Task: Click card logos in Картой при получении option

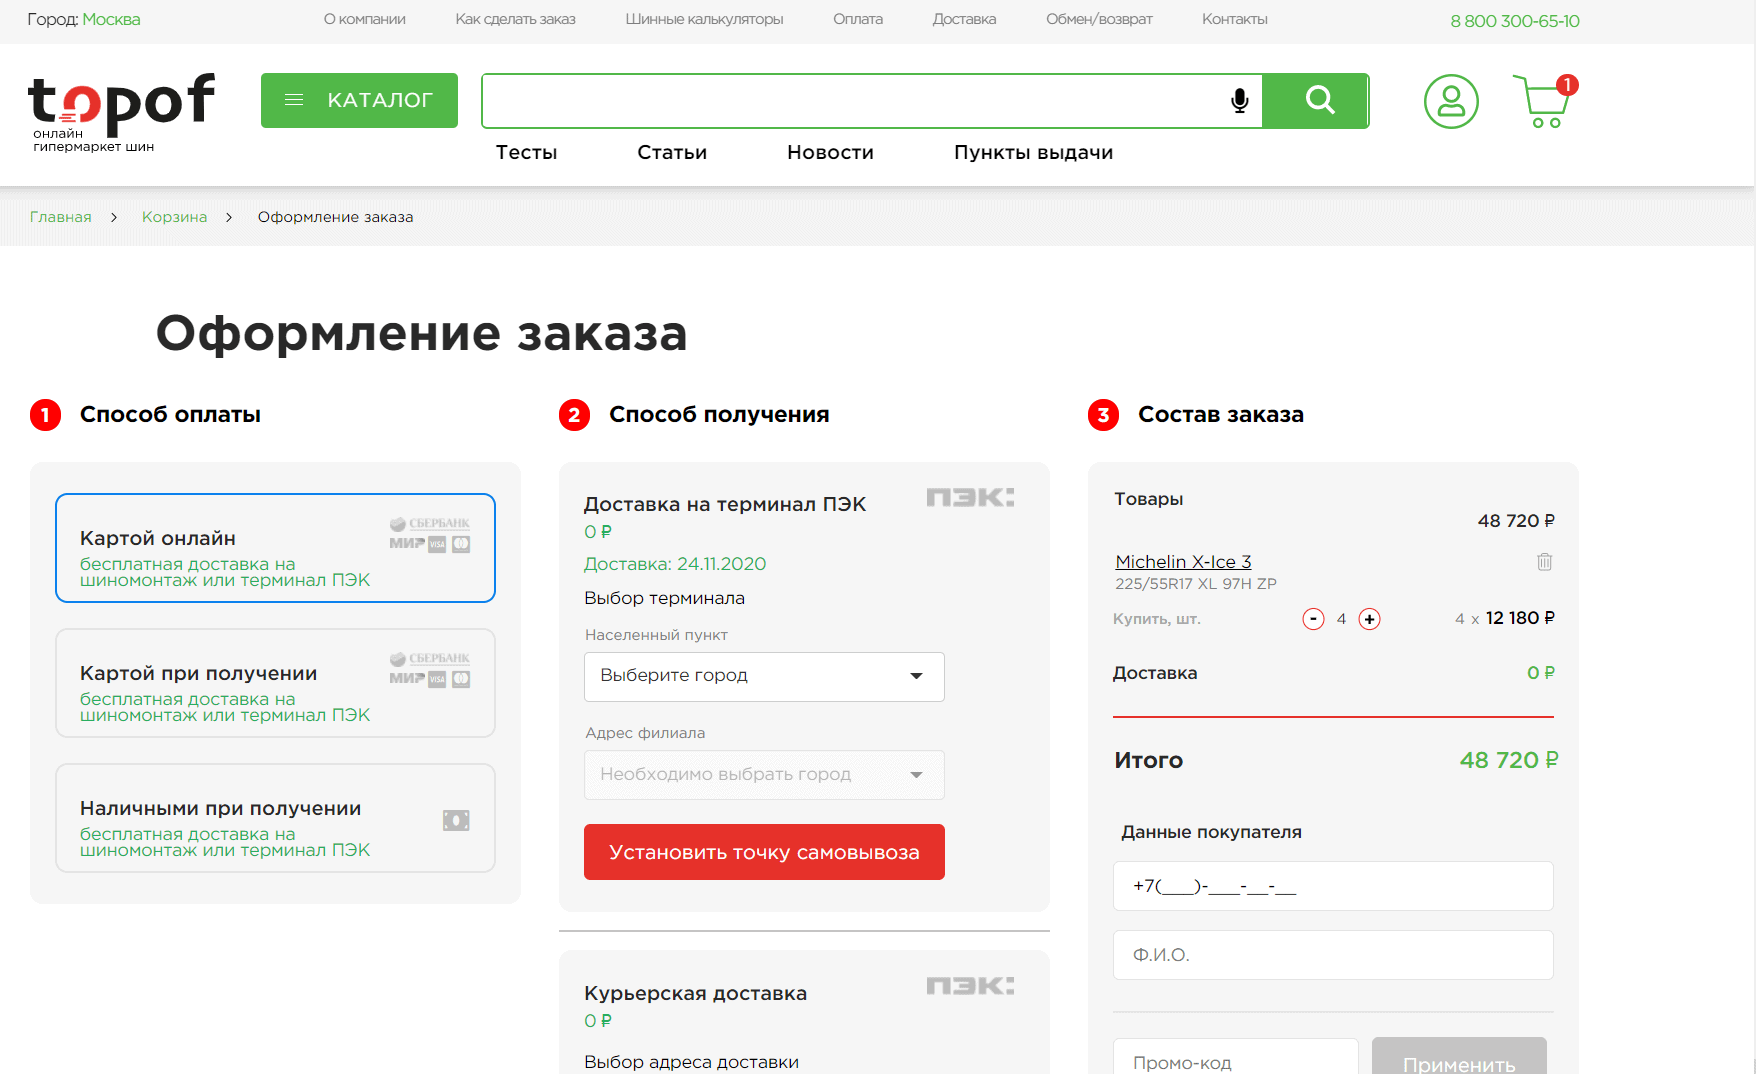Action: 430,670
